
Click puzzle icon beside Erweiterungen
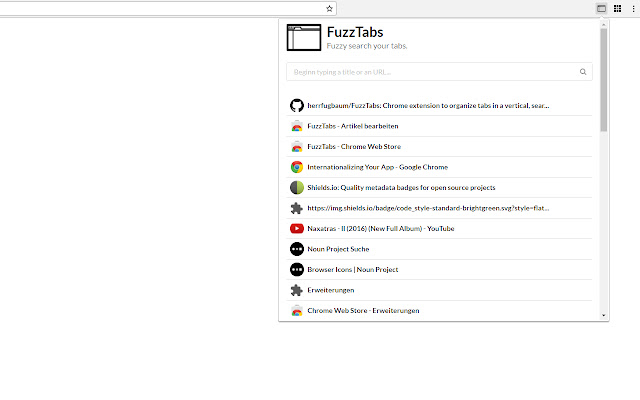coord(297,290)
